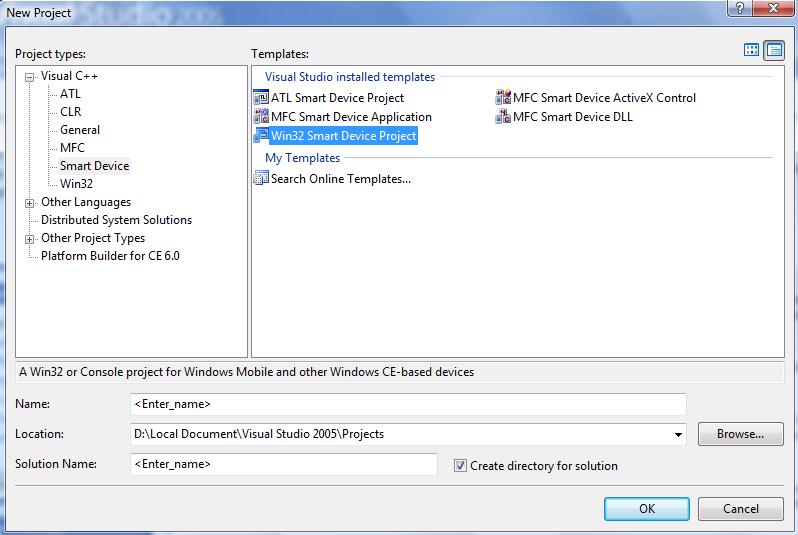Image resolution: width=798 pixels, height=535 pixels.
Task: Open the dialog help question mark button
Action: click(x=739, y=8)
